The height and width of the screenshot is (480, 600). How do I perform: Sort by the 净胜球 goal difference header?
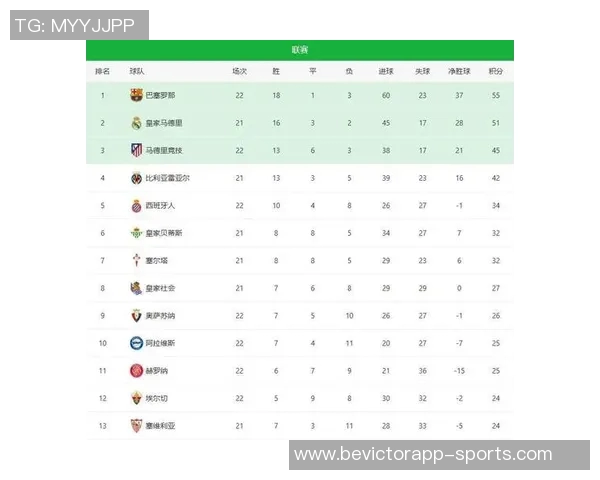coord(459,71)
